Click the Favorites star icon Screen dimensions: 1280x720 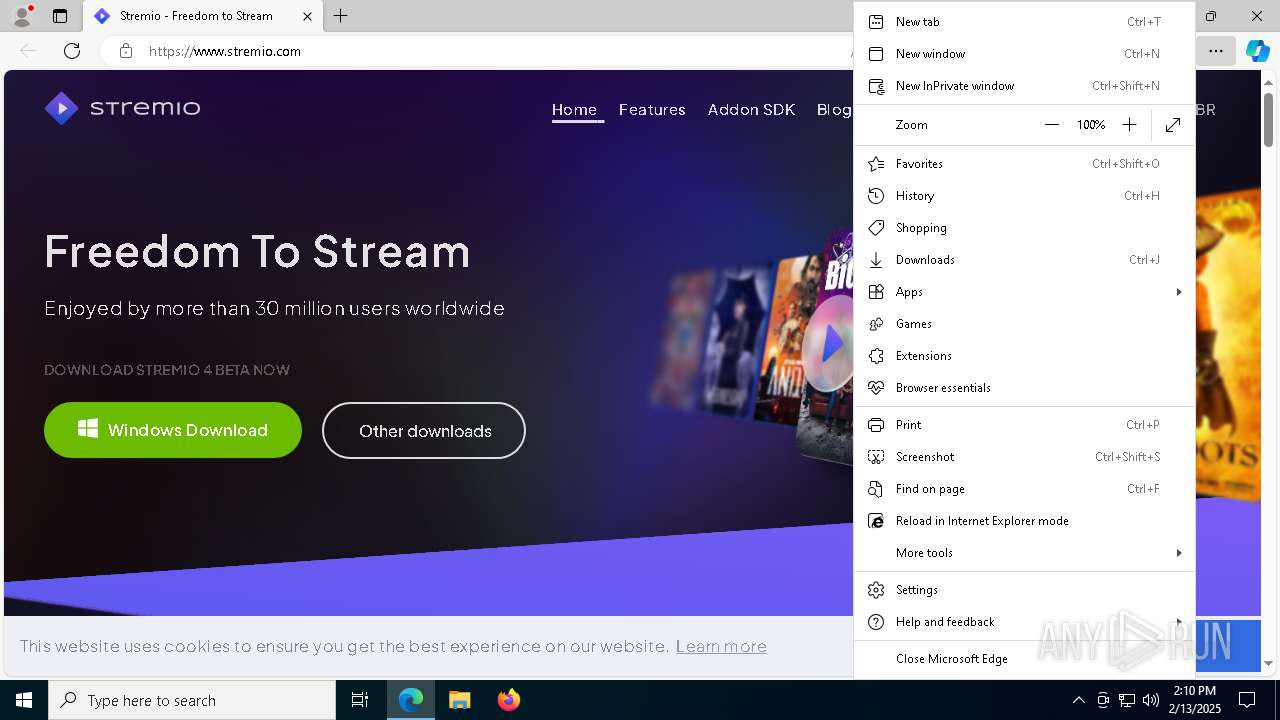[x=876, y=164]
